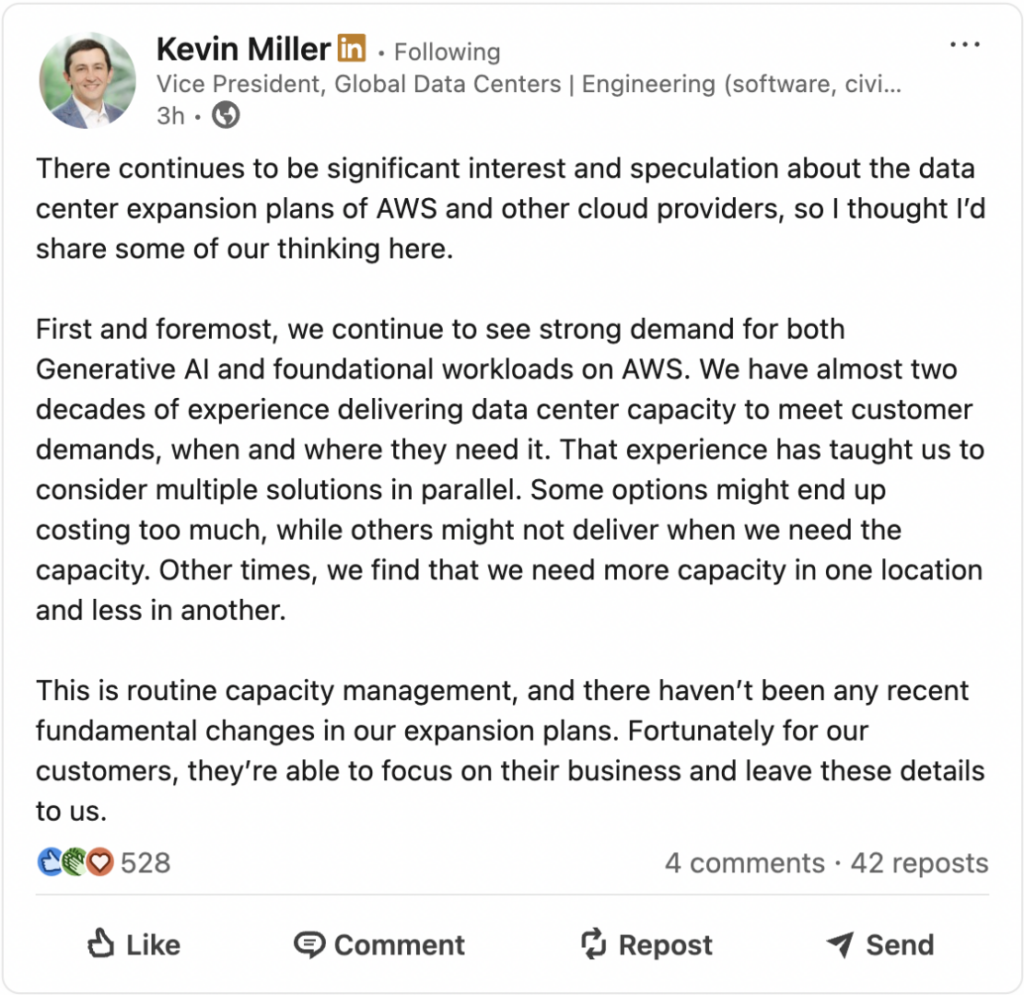Open the 4 comments link
The width and height of the screenshot is (1024, 995).
[x=744, y=863]
